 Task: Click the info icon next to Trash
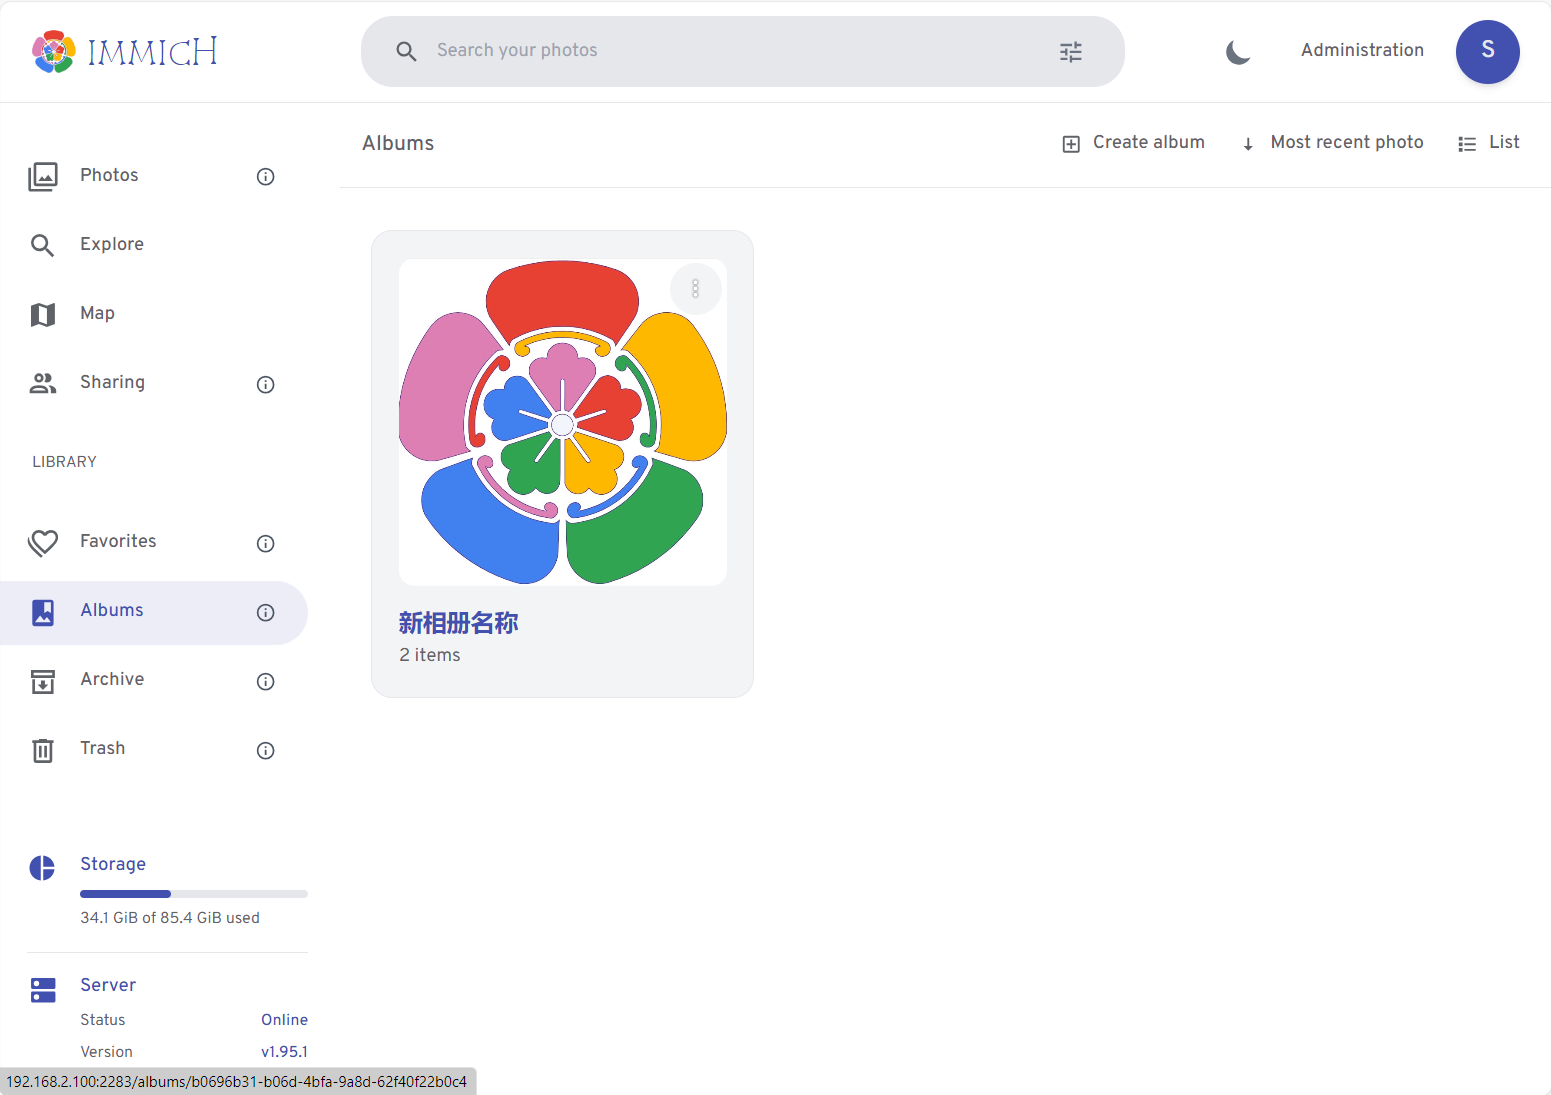tap(265, 750)
